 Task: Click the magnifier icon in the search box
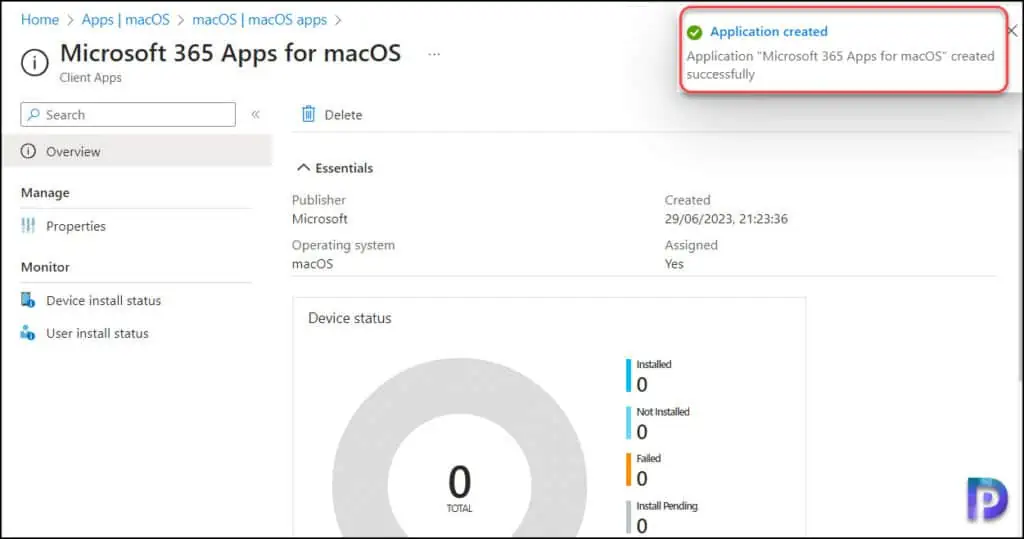coord(33,114)
